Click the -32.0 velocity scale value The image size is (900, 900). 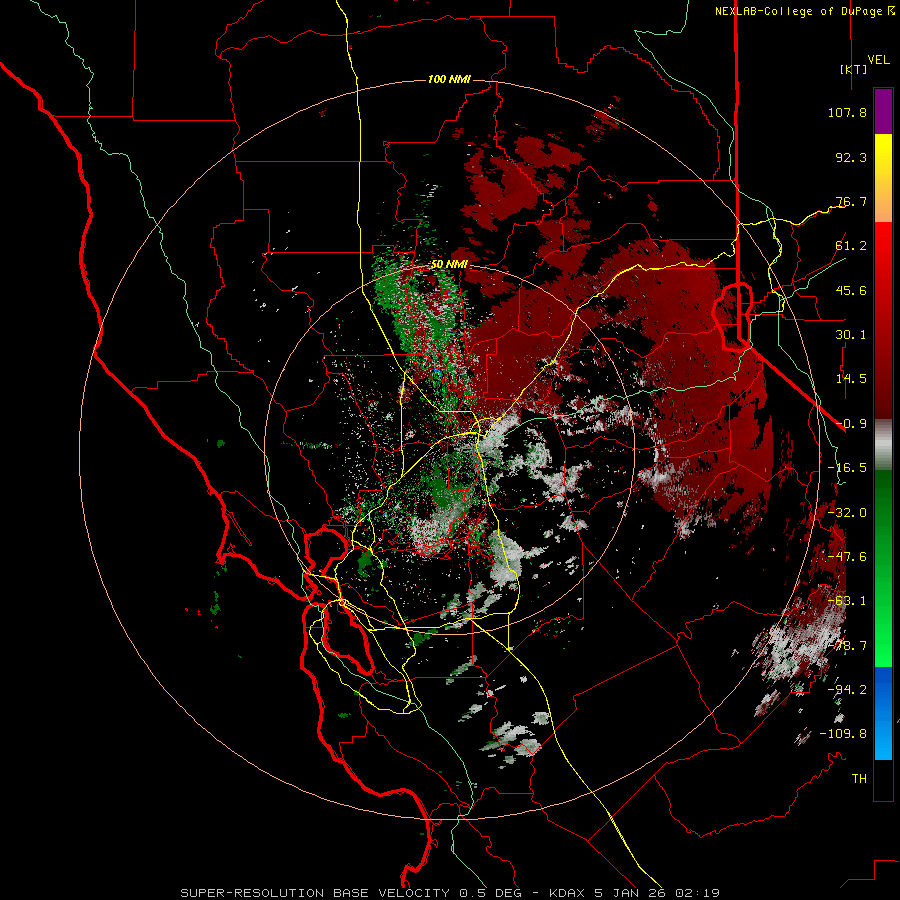[x=847, y=513]
